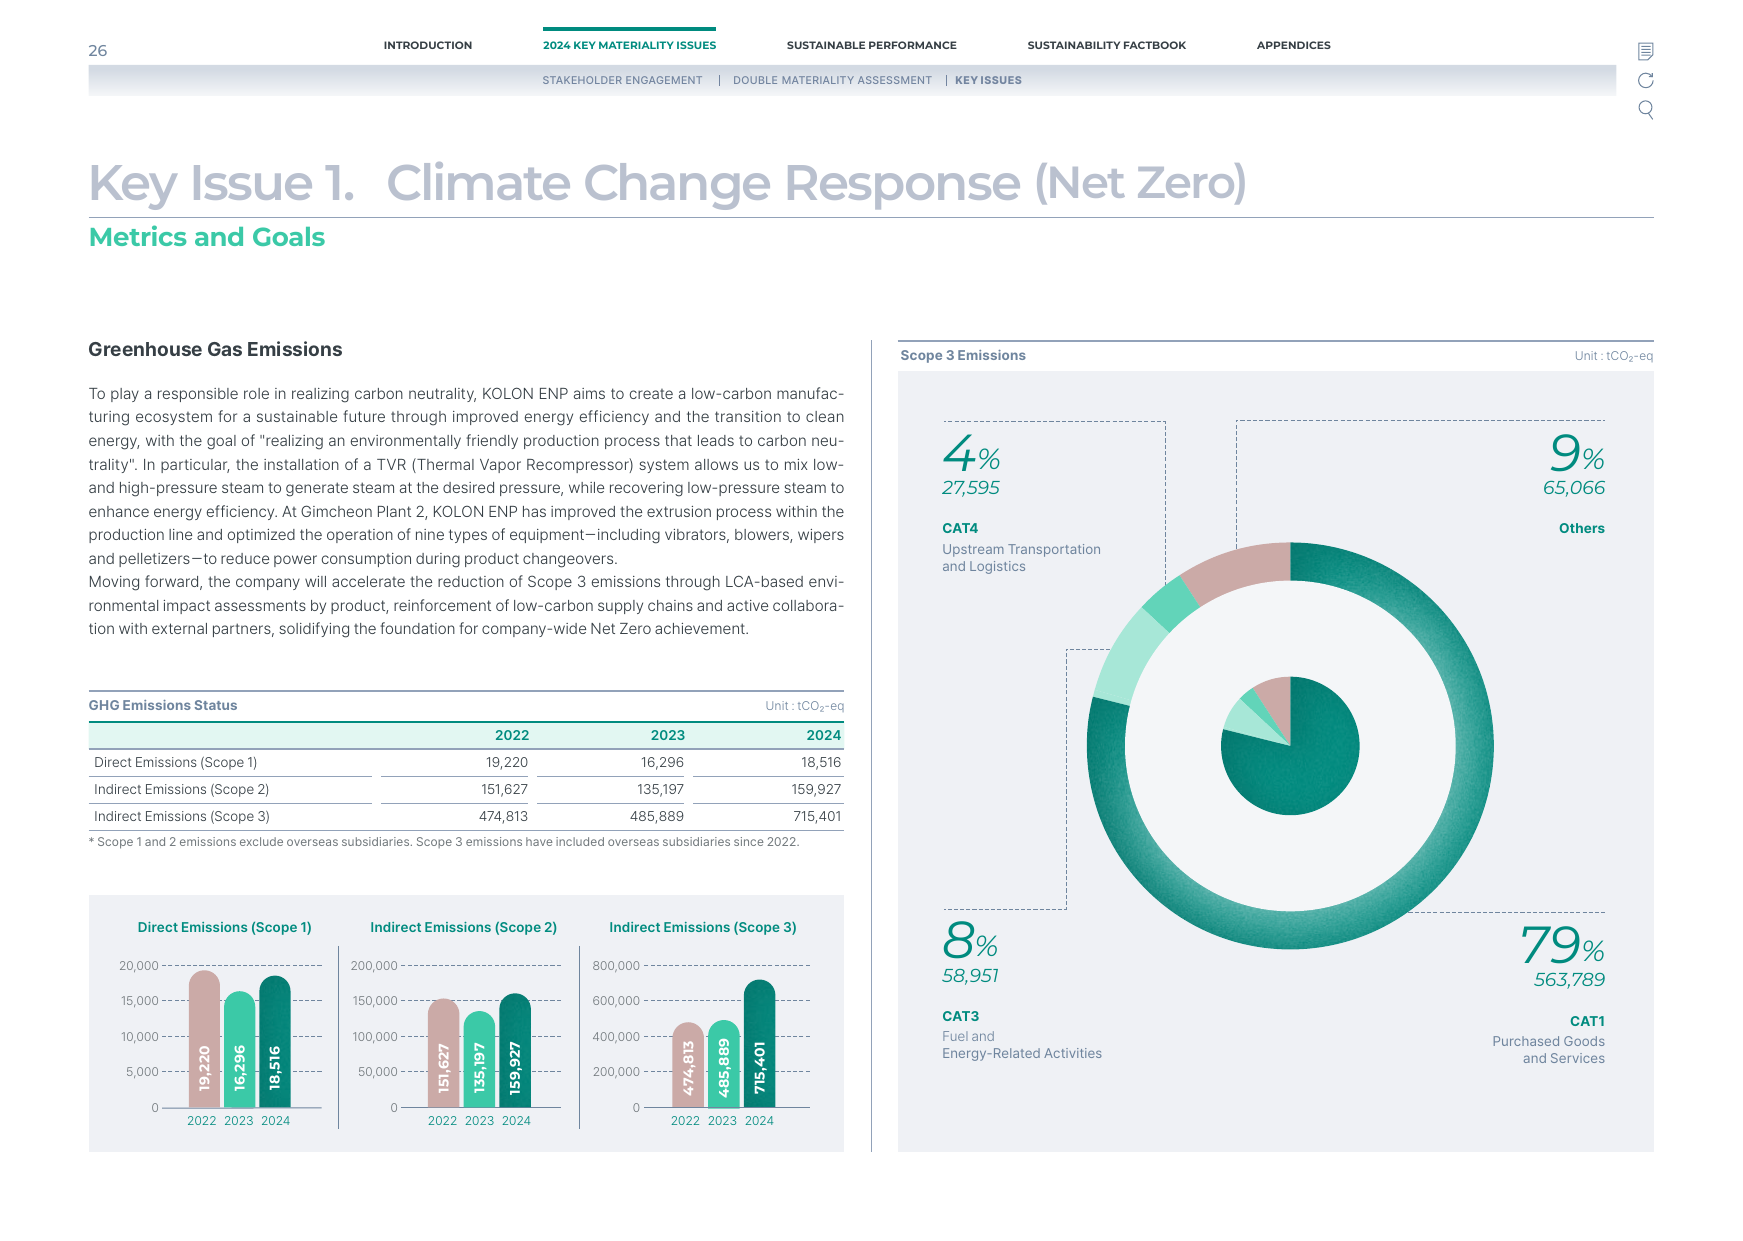The width and height of the screenshot is (1743, 1241).
Task: Click the Scope 3 bar labeled 485,889
Action: (724, 1064)
